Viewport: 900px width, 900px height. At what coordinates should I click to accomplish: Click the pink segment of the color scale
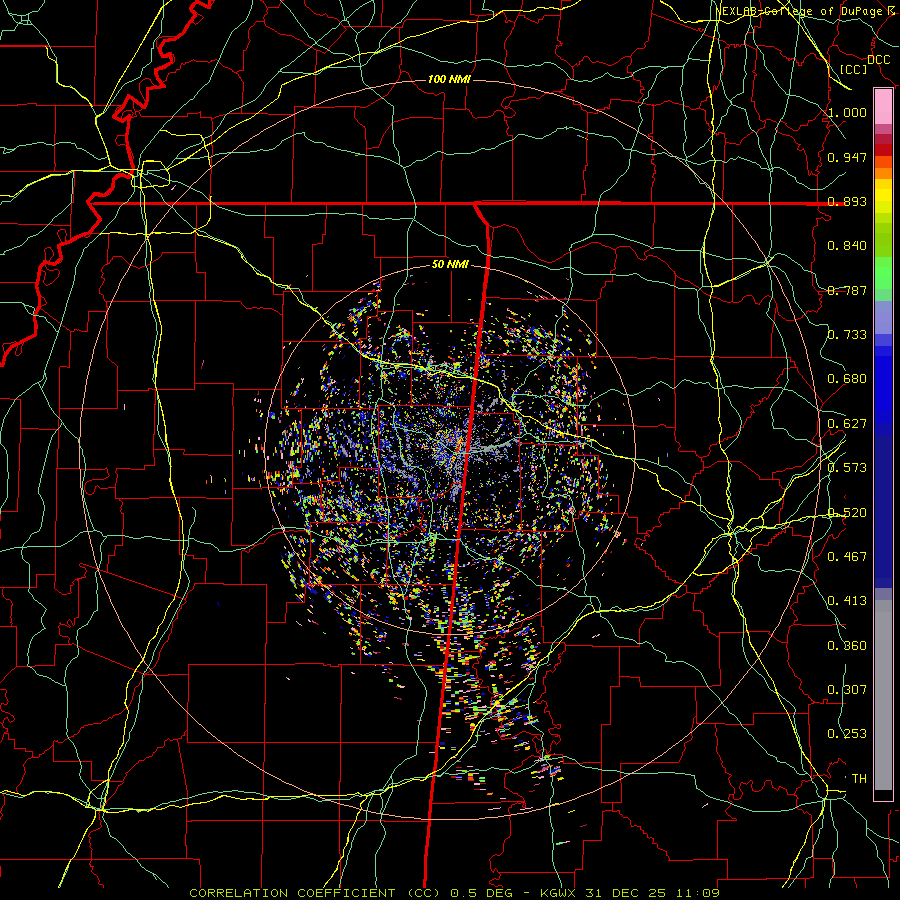pyautogui.click(x=883, y=107)
